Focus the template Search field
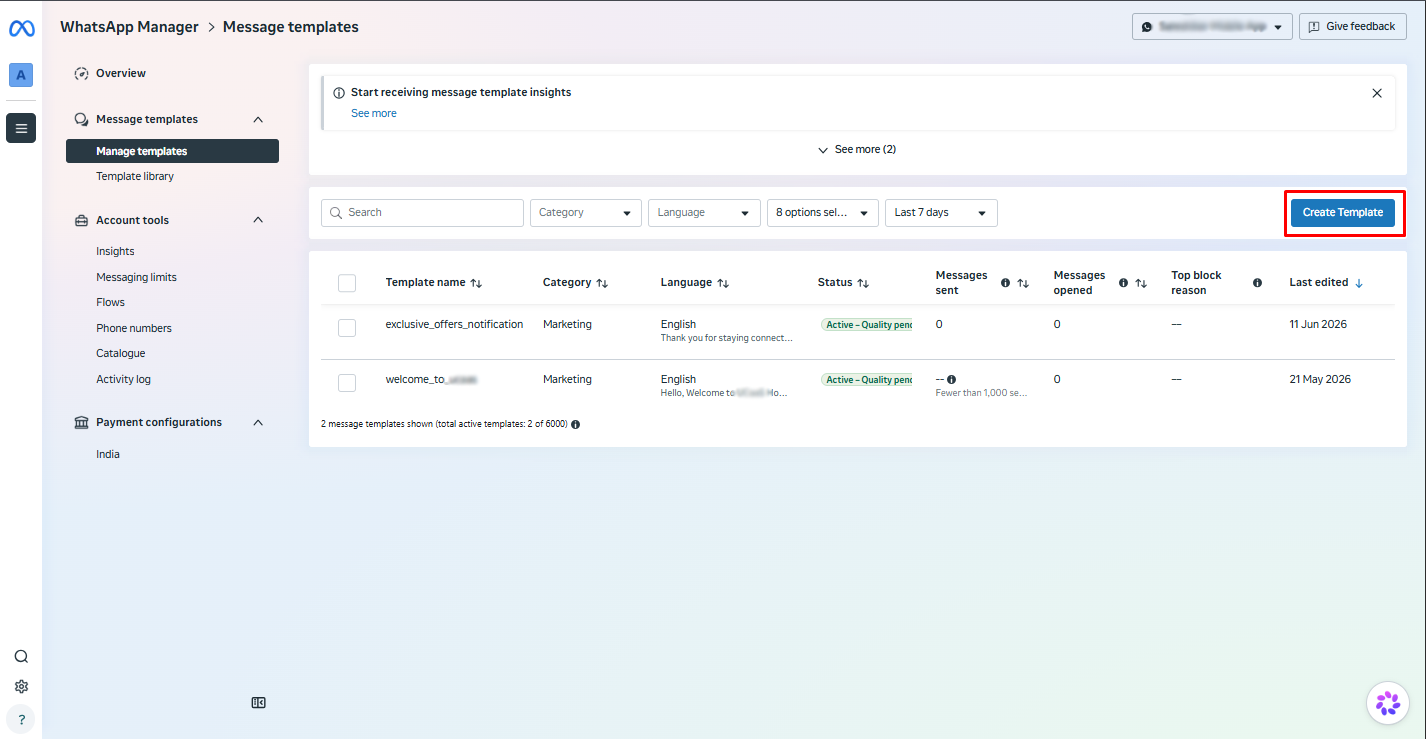 422,213
